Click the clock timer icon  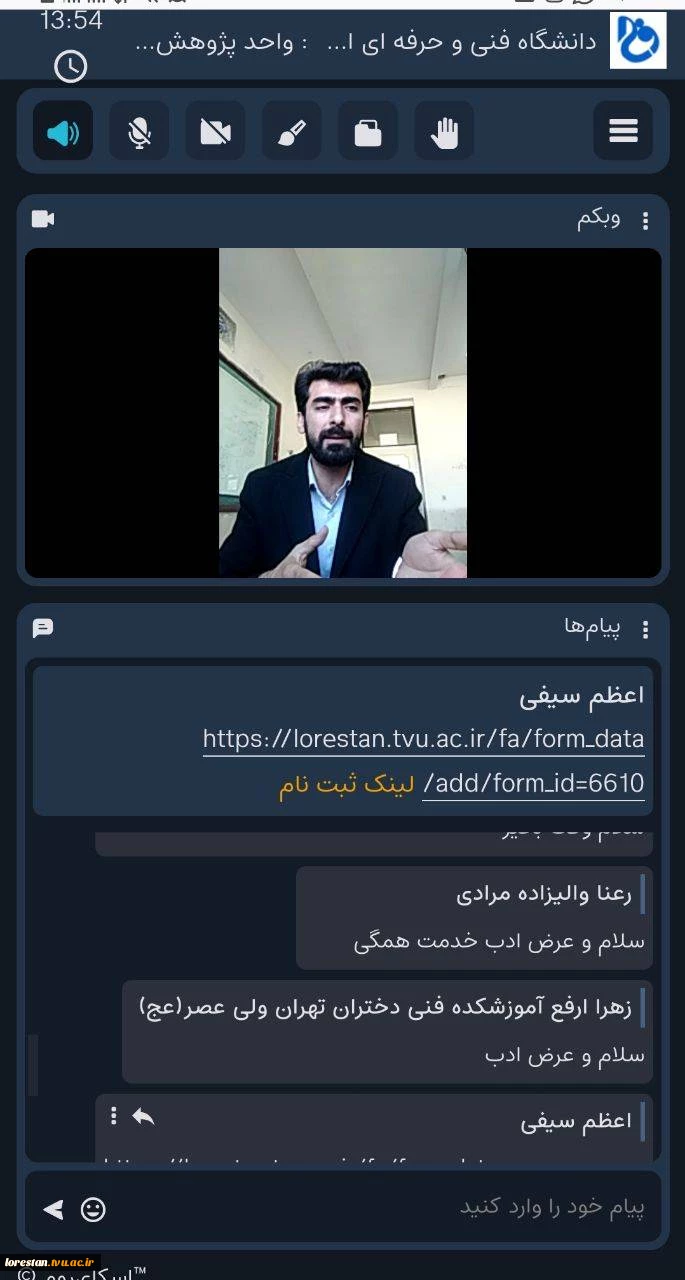point(70,66)
